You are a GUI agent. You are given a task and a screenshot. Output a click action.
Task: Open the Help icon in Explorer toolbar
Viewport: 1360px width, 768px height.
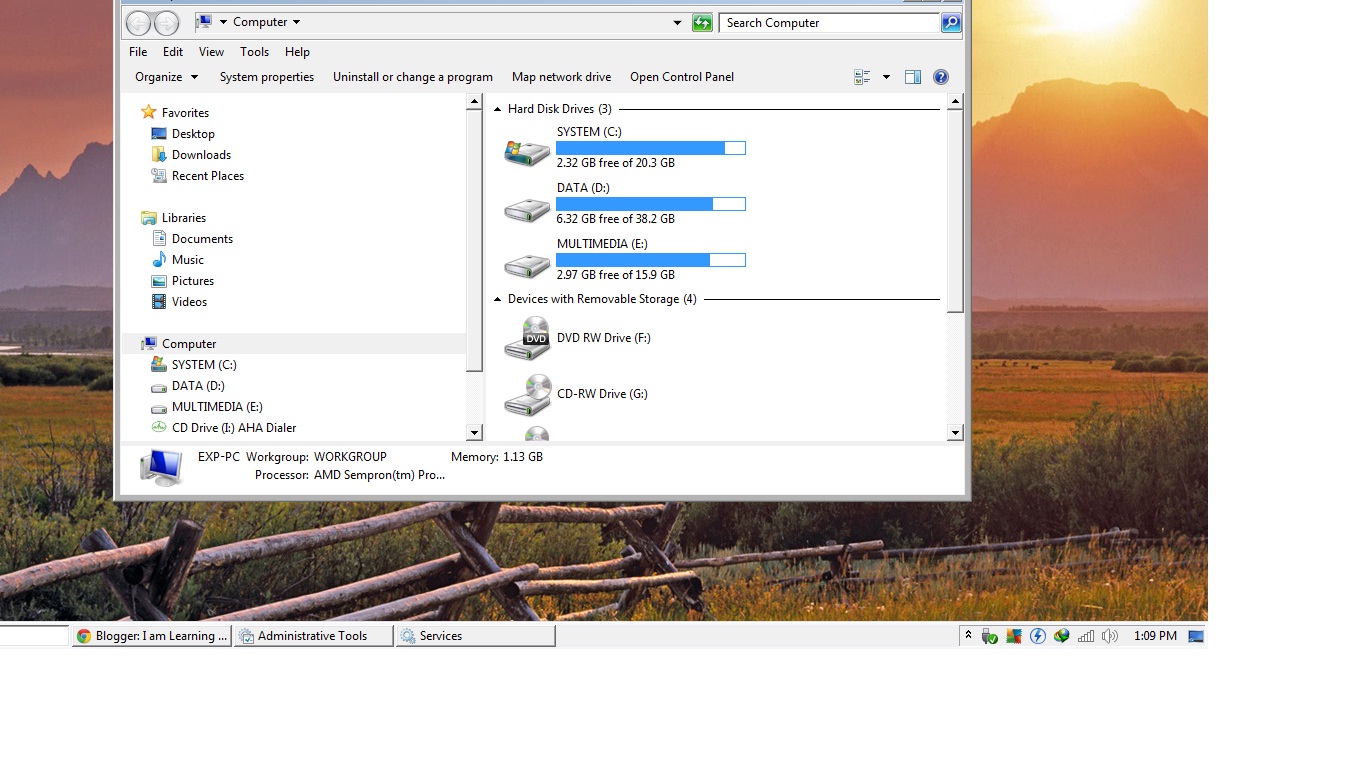940,77
